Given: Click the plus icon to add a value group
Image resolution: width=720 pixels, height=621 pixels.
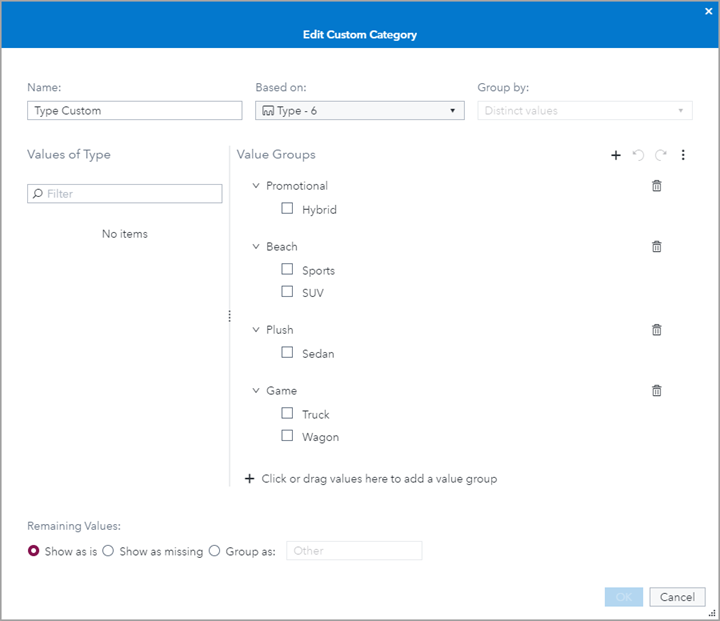Looking at the screenshot, I should [616, 155].
